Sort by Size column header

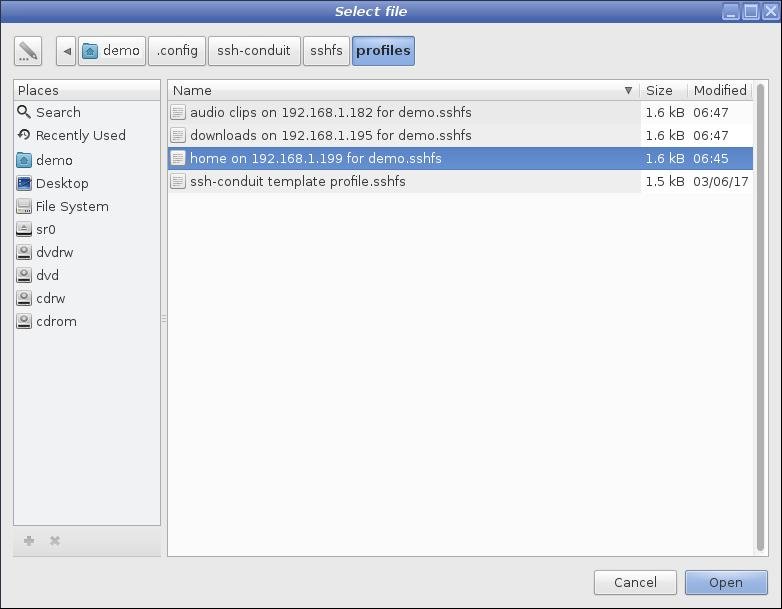pos(664,90)
